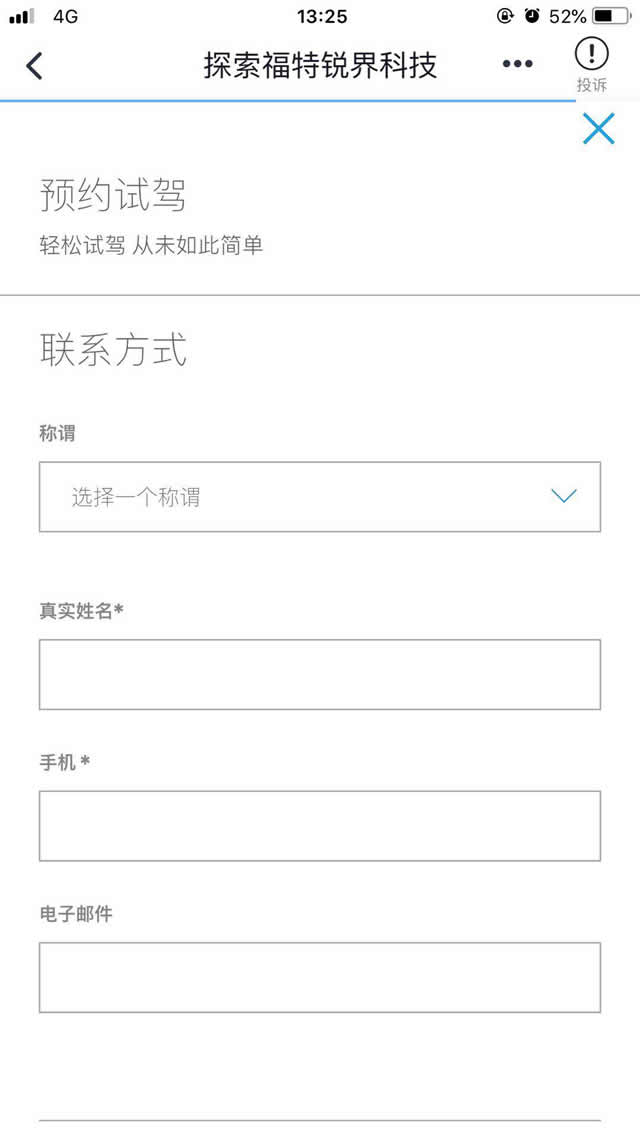Tap the 联系方式 section heading
Viewport: 640px width, 1138px height.
point(113,350)
